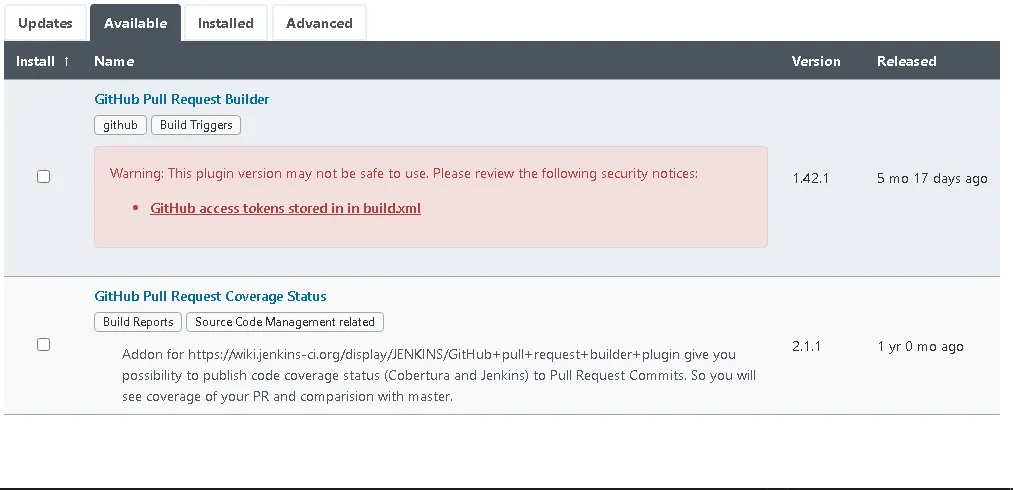Sort by the Released column header

tap(906, 61)
